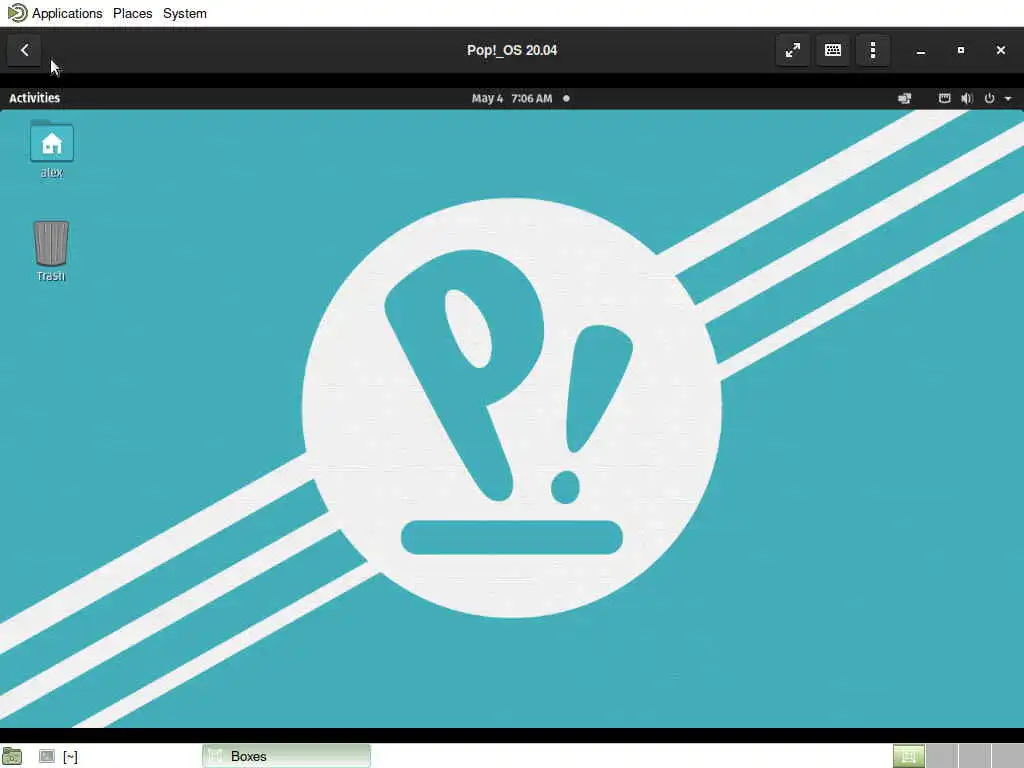This screenshot has width=1024, height=768.
Task: Select the Trash desktop icon
Action: pyautogui.click(x=51, y=251)
